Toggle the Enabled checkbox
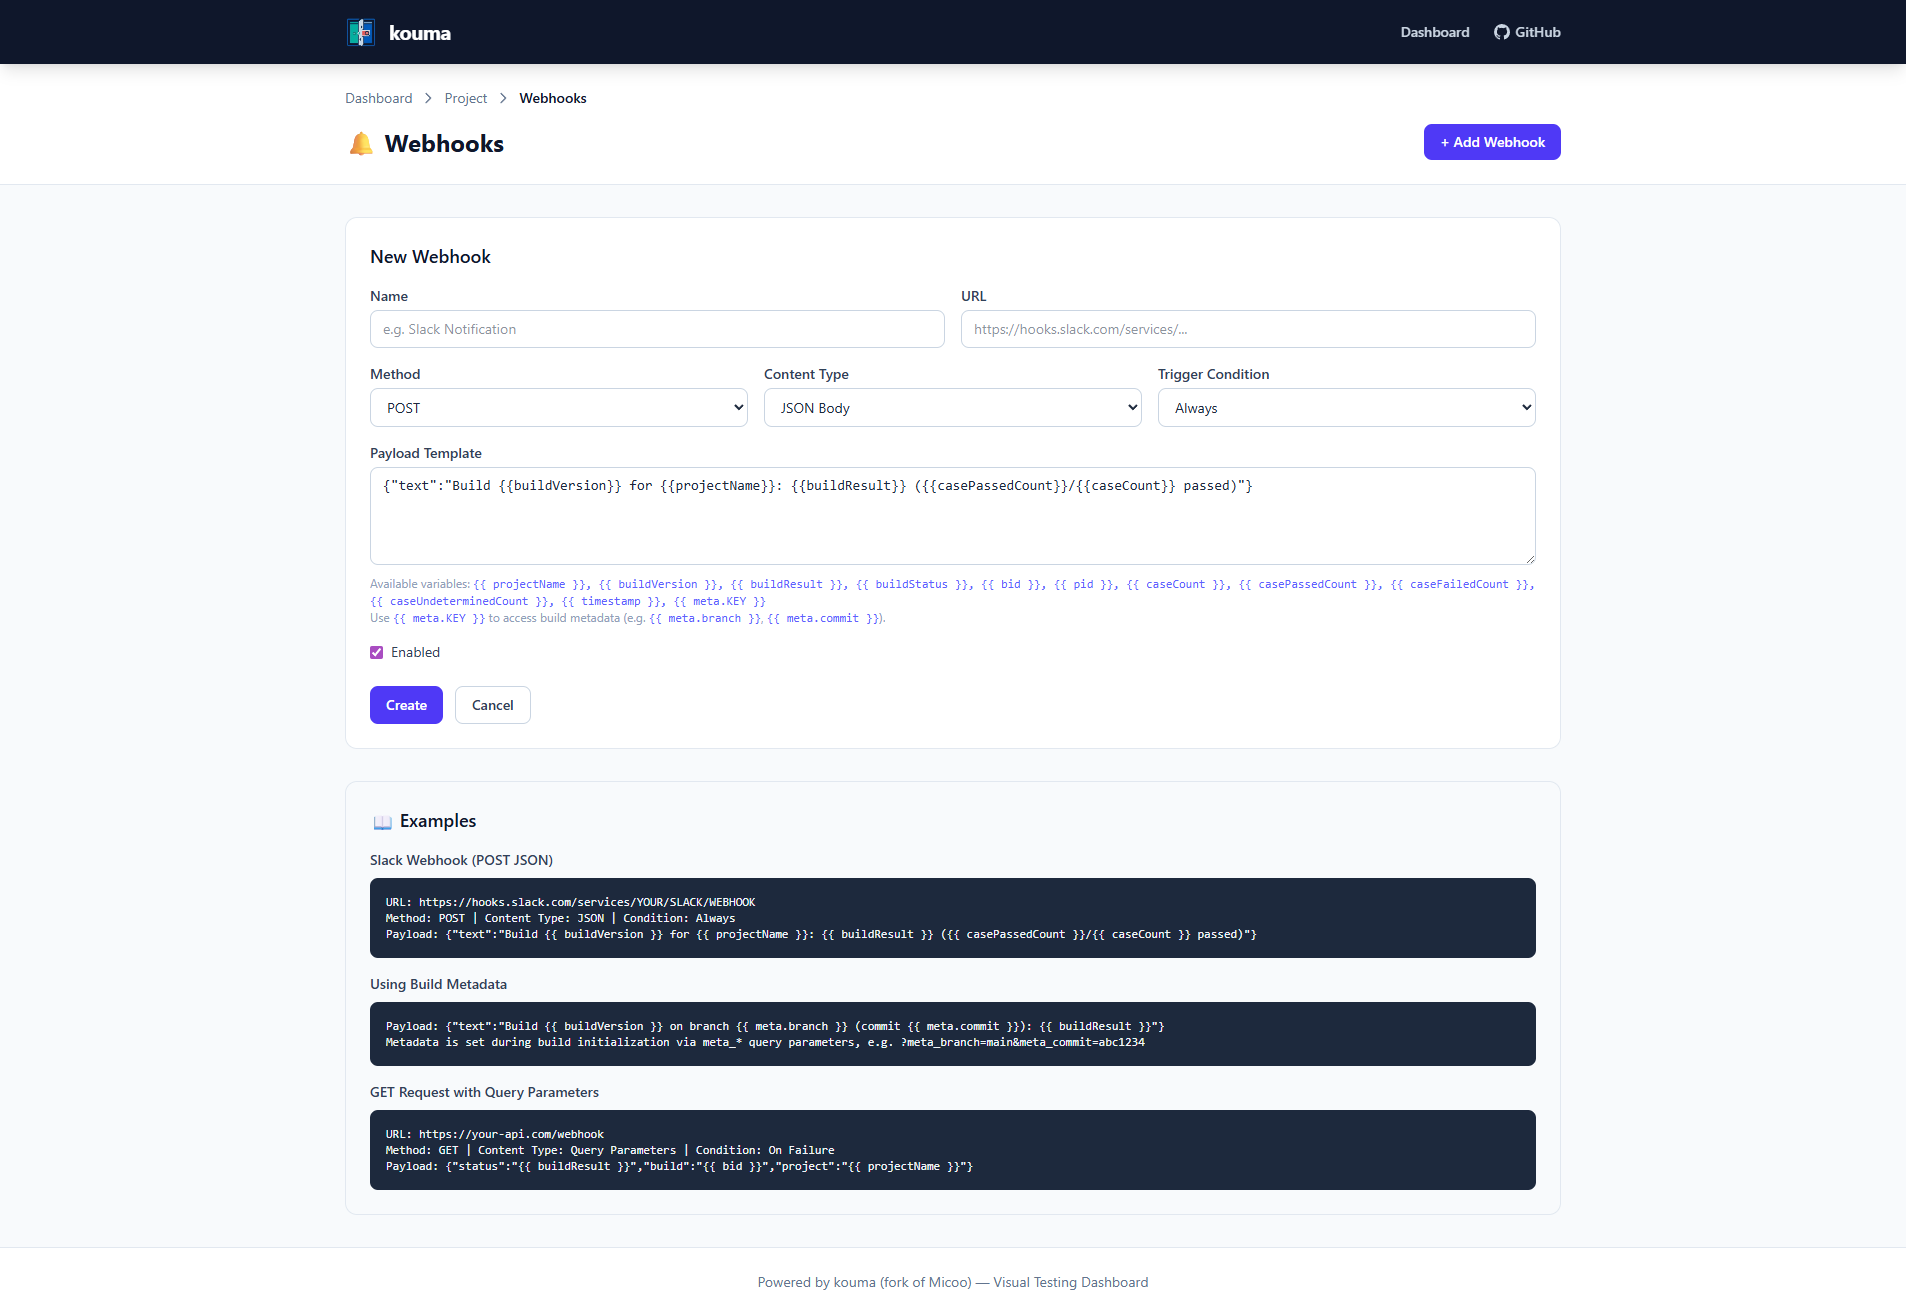1906x1316 pixels. click(x=377, y=652)
